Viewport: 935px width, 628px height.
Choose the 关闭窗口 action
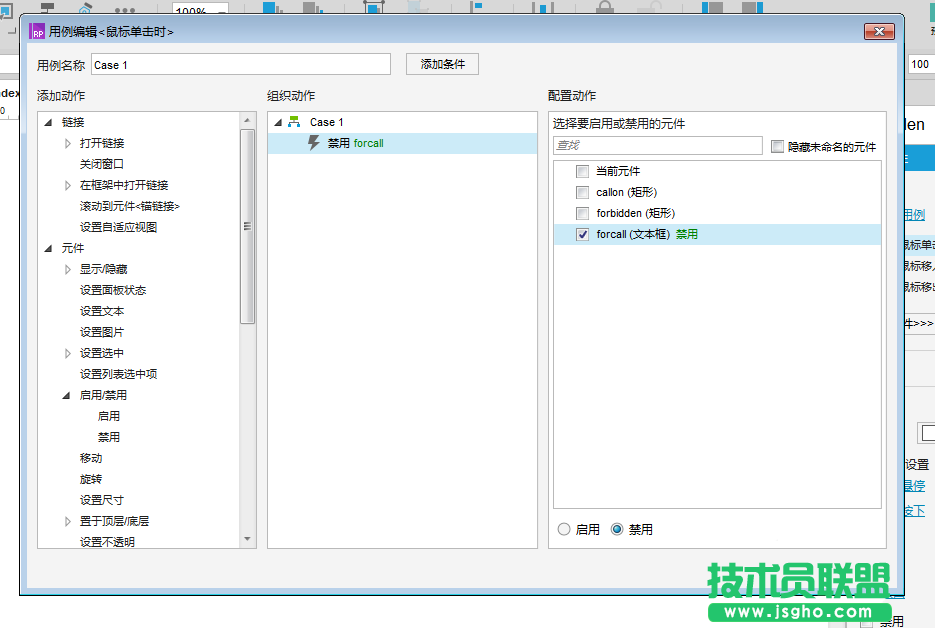click(x=101, y=163)
